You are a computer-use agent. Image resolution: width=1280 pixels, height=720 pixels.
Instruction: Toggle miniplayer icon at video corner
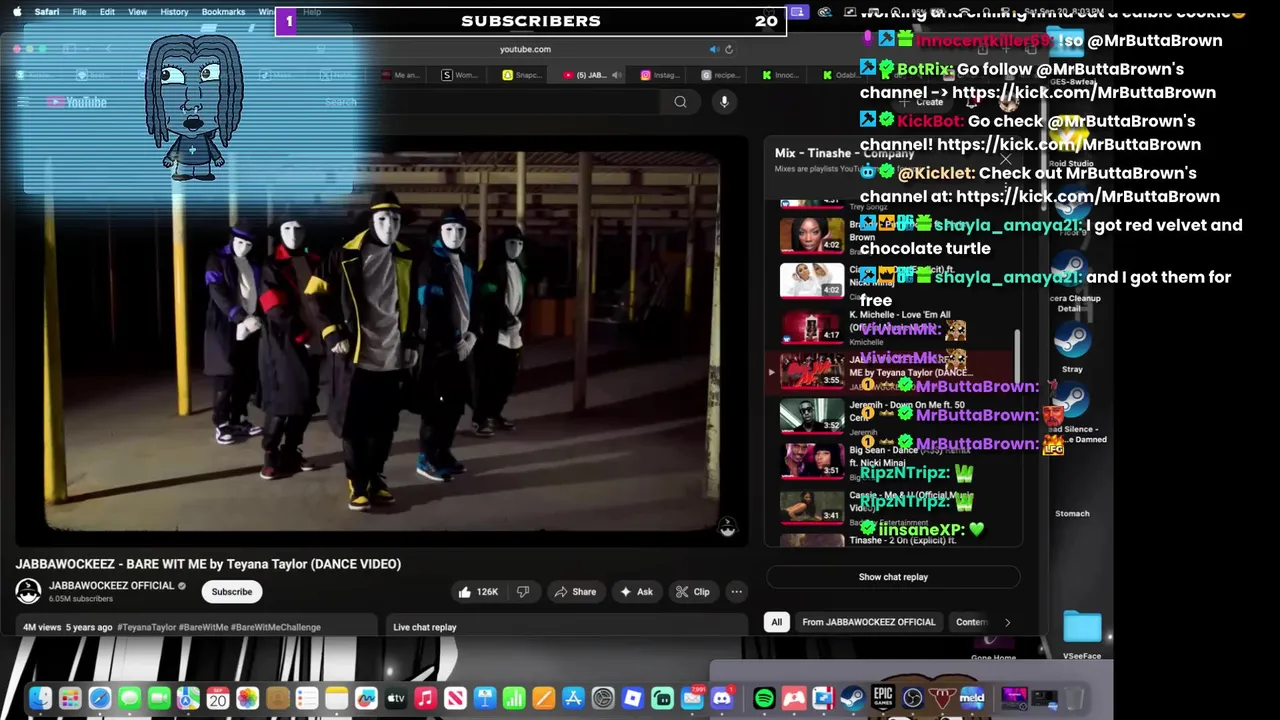coord(728,527)
